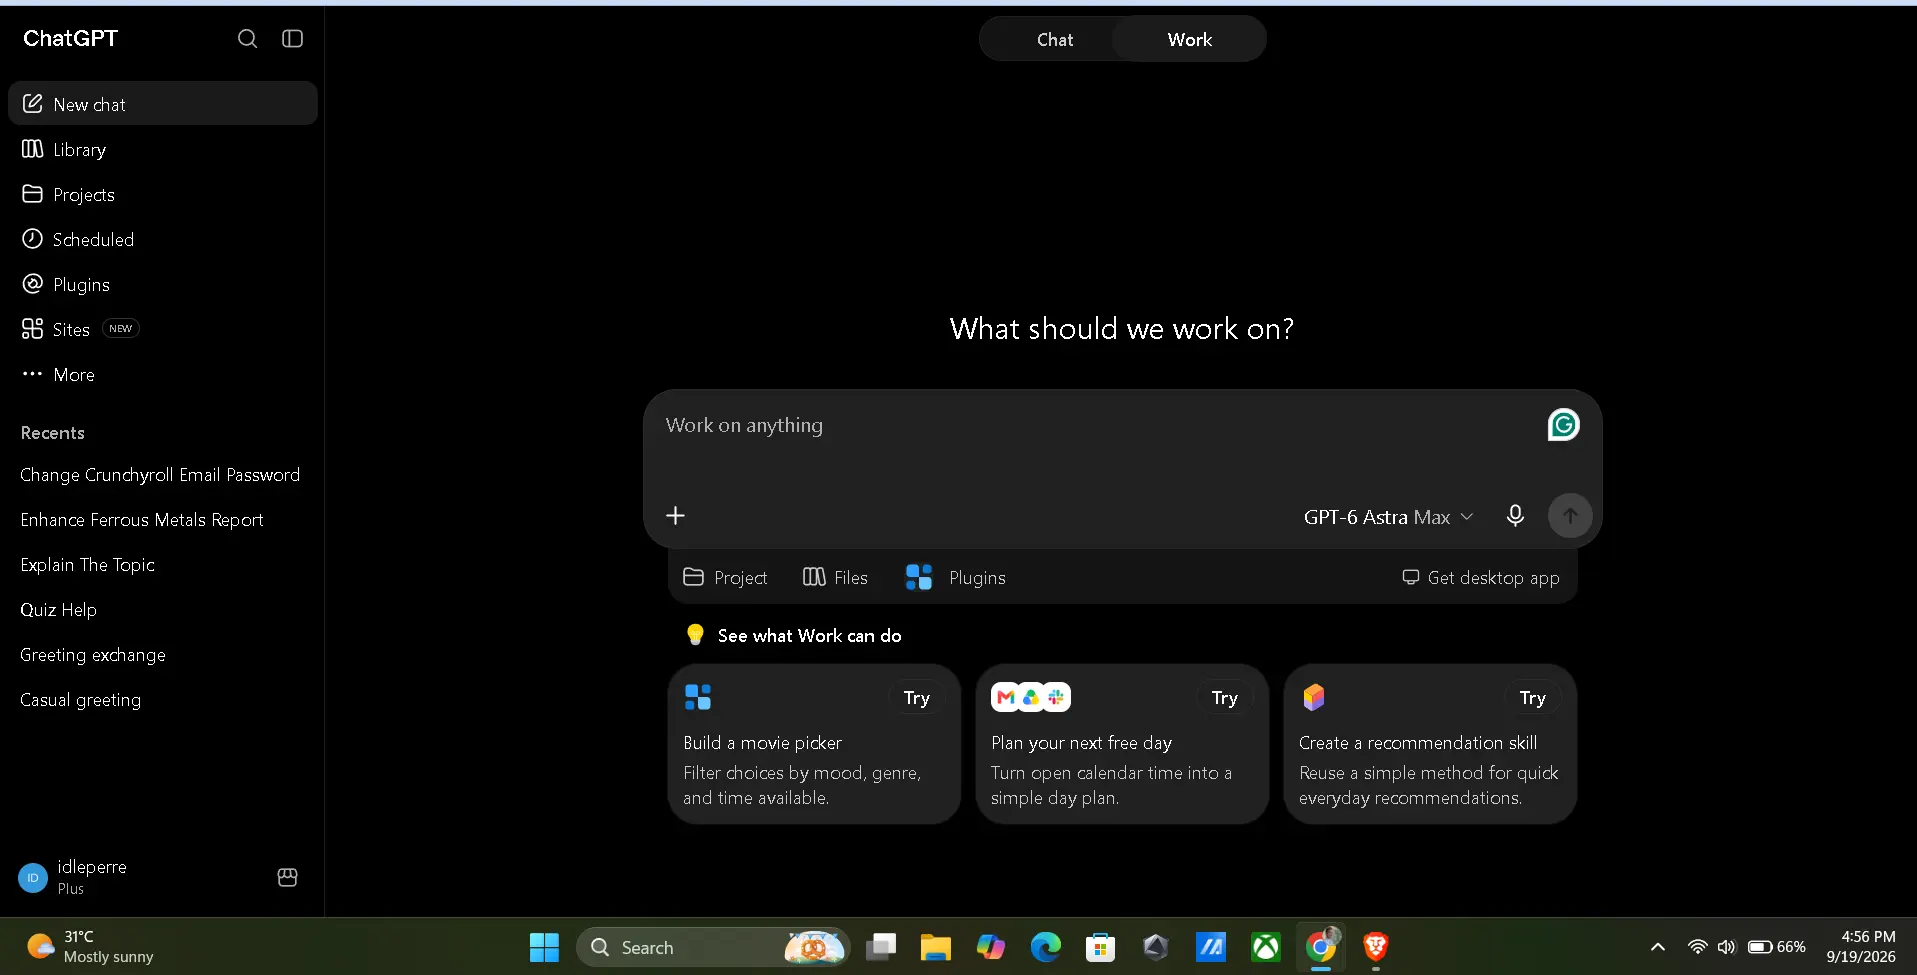Click the Get desktop app link

[x=1481, y=578]
